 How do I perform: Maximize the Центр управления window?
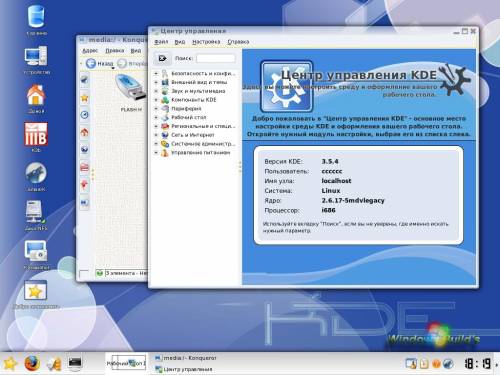(x=465, y=31)
